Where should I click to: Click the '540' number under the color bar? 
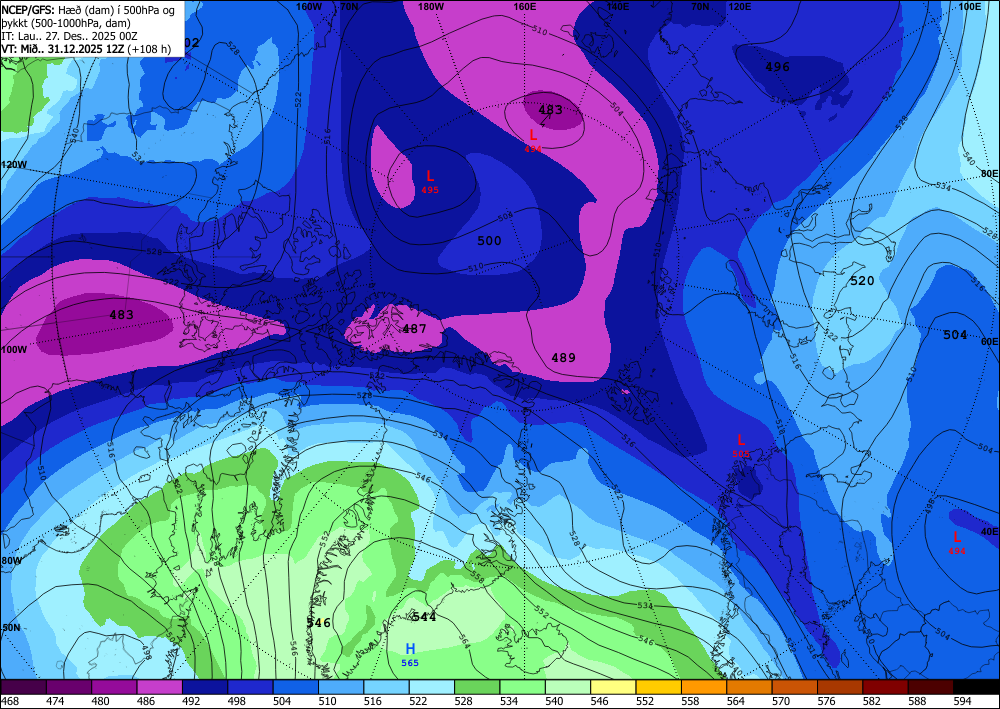(x=554, y=702)
